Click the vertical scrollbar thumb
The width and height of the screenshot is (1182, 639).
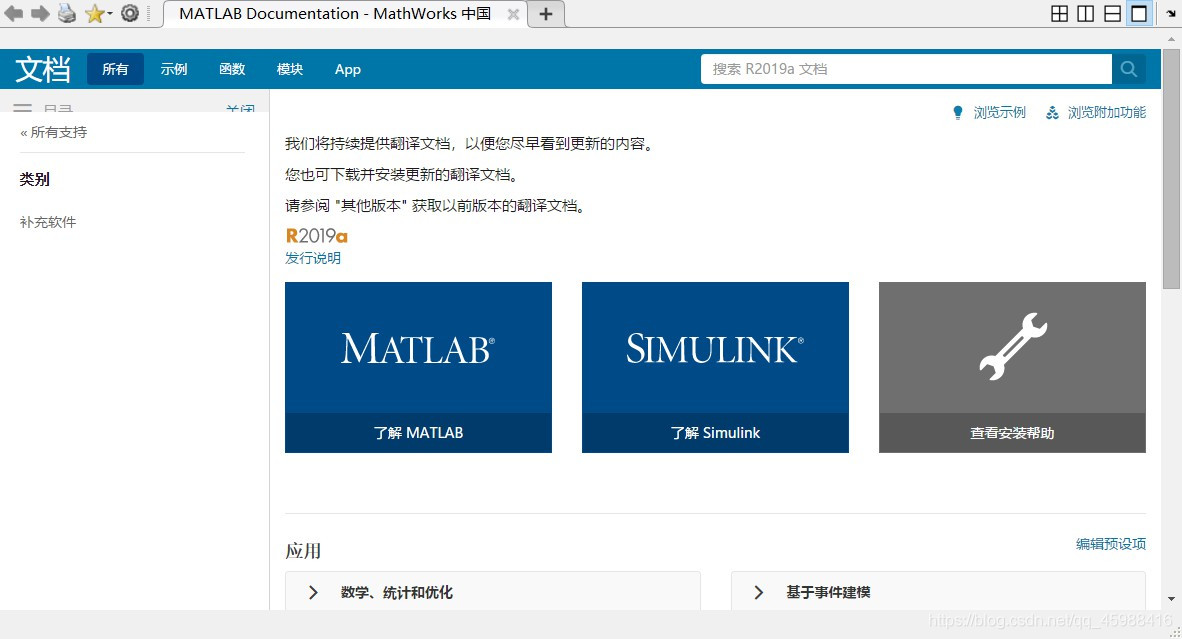[1171, 167]
